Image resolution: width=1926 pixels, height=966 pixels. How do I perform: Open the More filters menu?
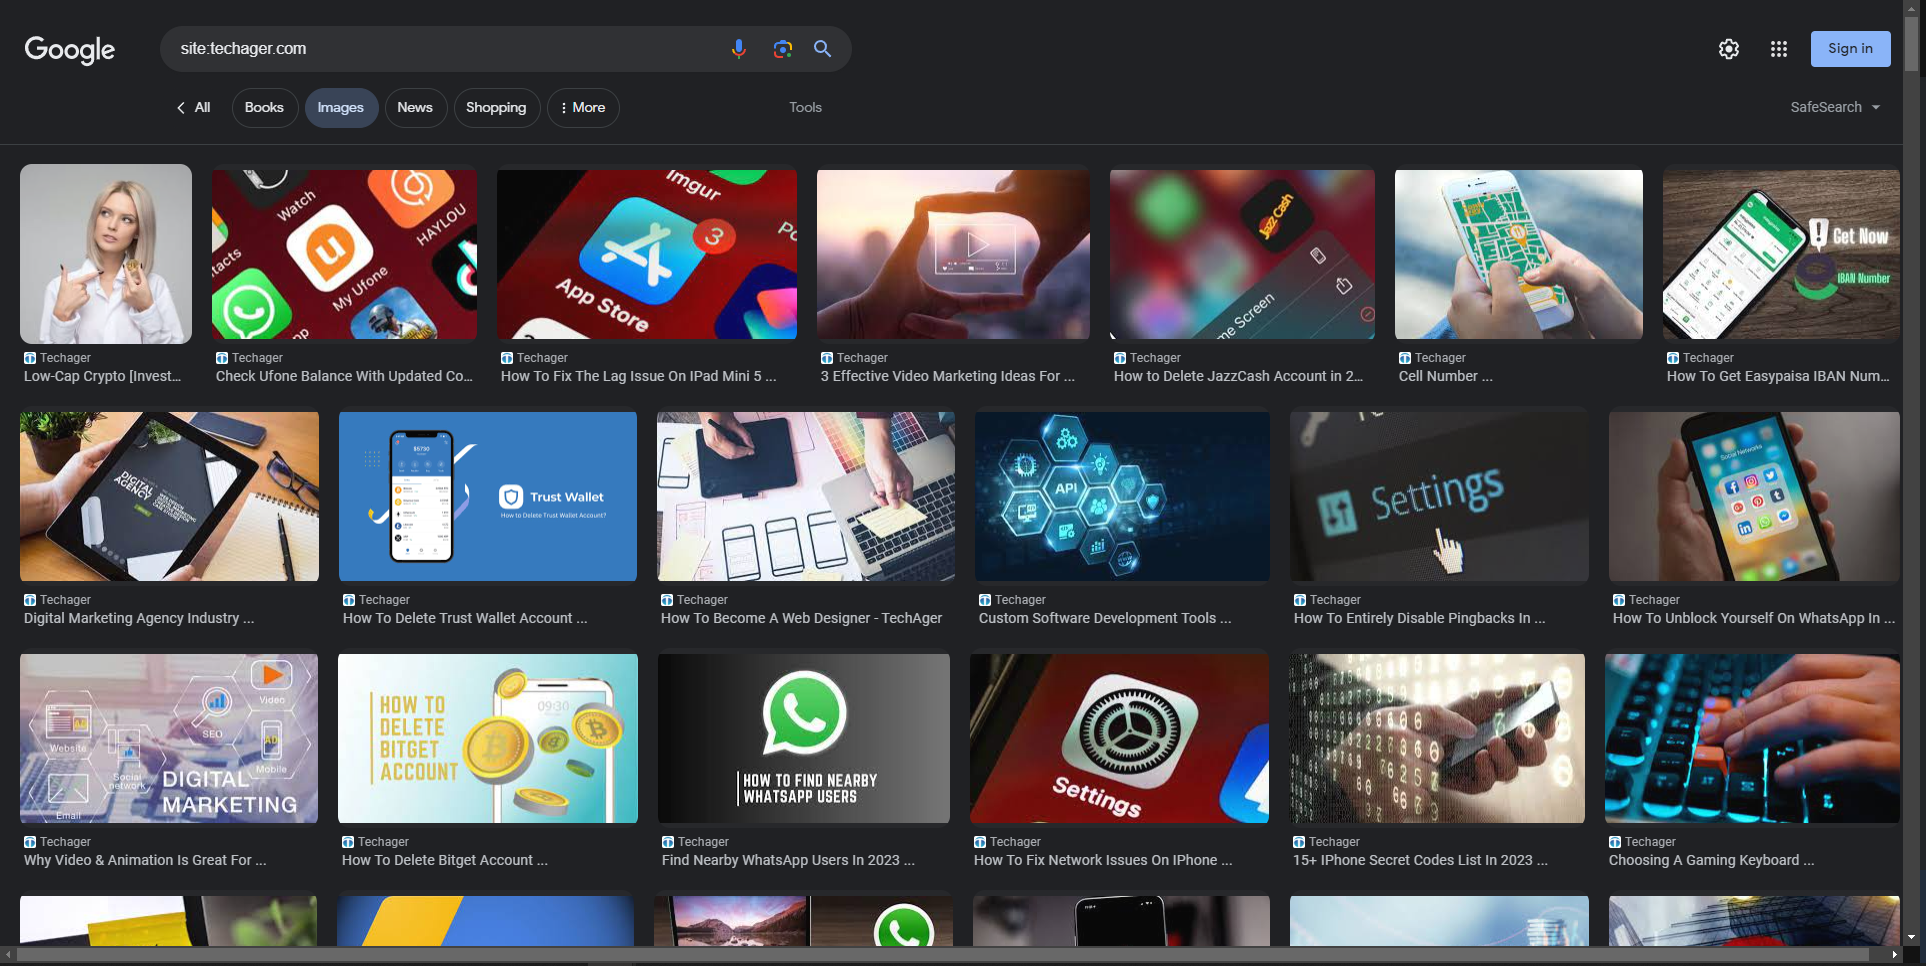[583, 108]
